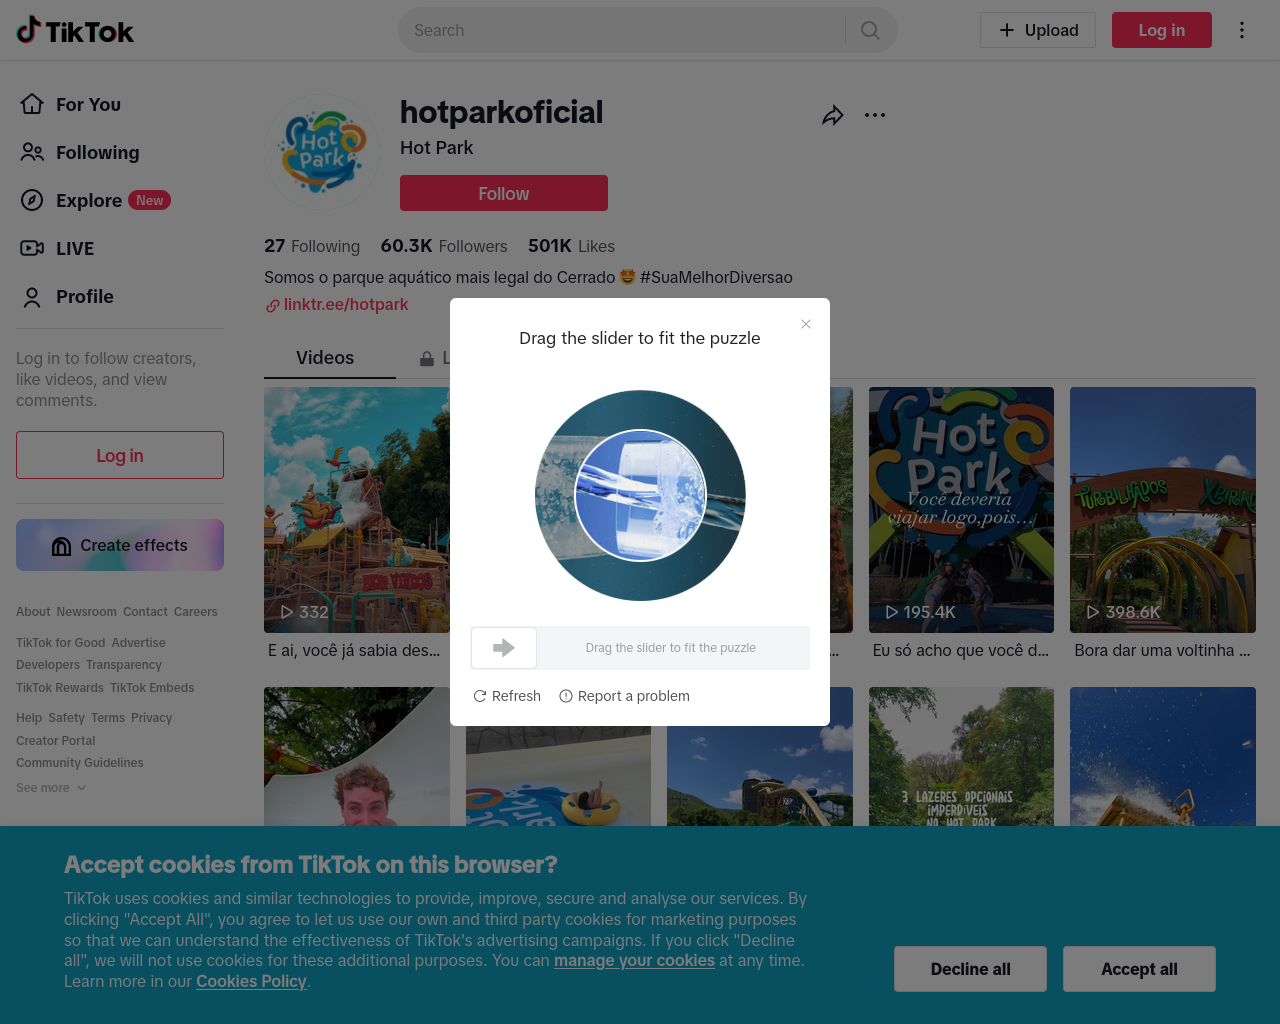The height and width of the screenshot is (1024, 1280).
Task: Click the locked Liked tab icon
Action: pos(427,358)
